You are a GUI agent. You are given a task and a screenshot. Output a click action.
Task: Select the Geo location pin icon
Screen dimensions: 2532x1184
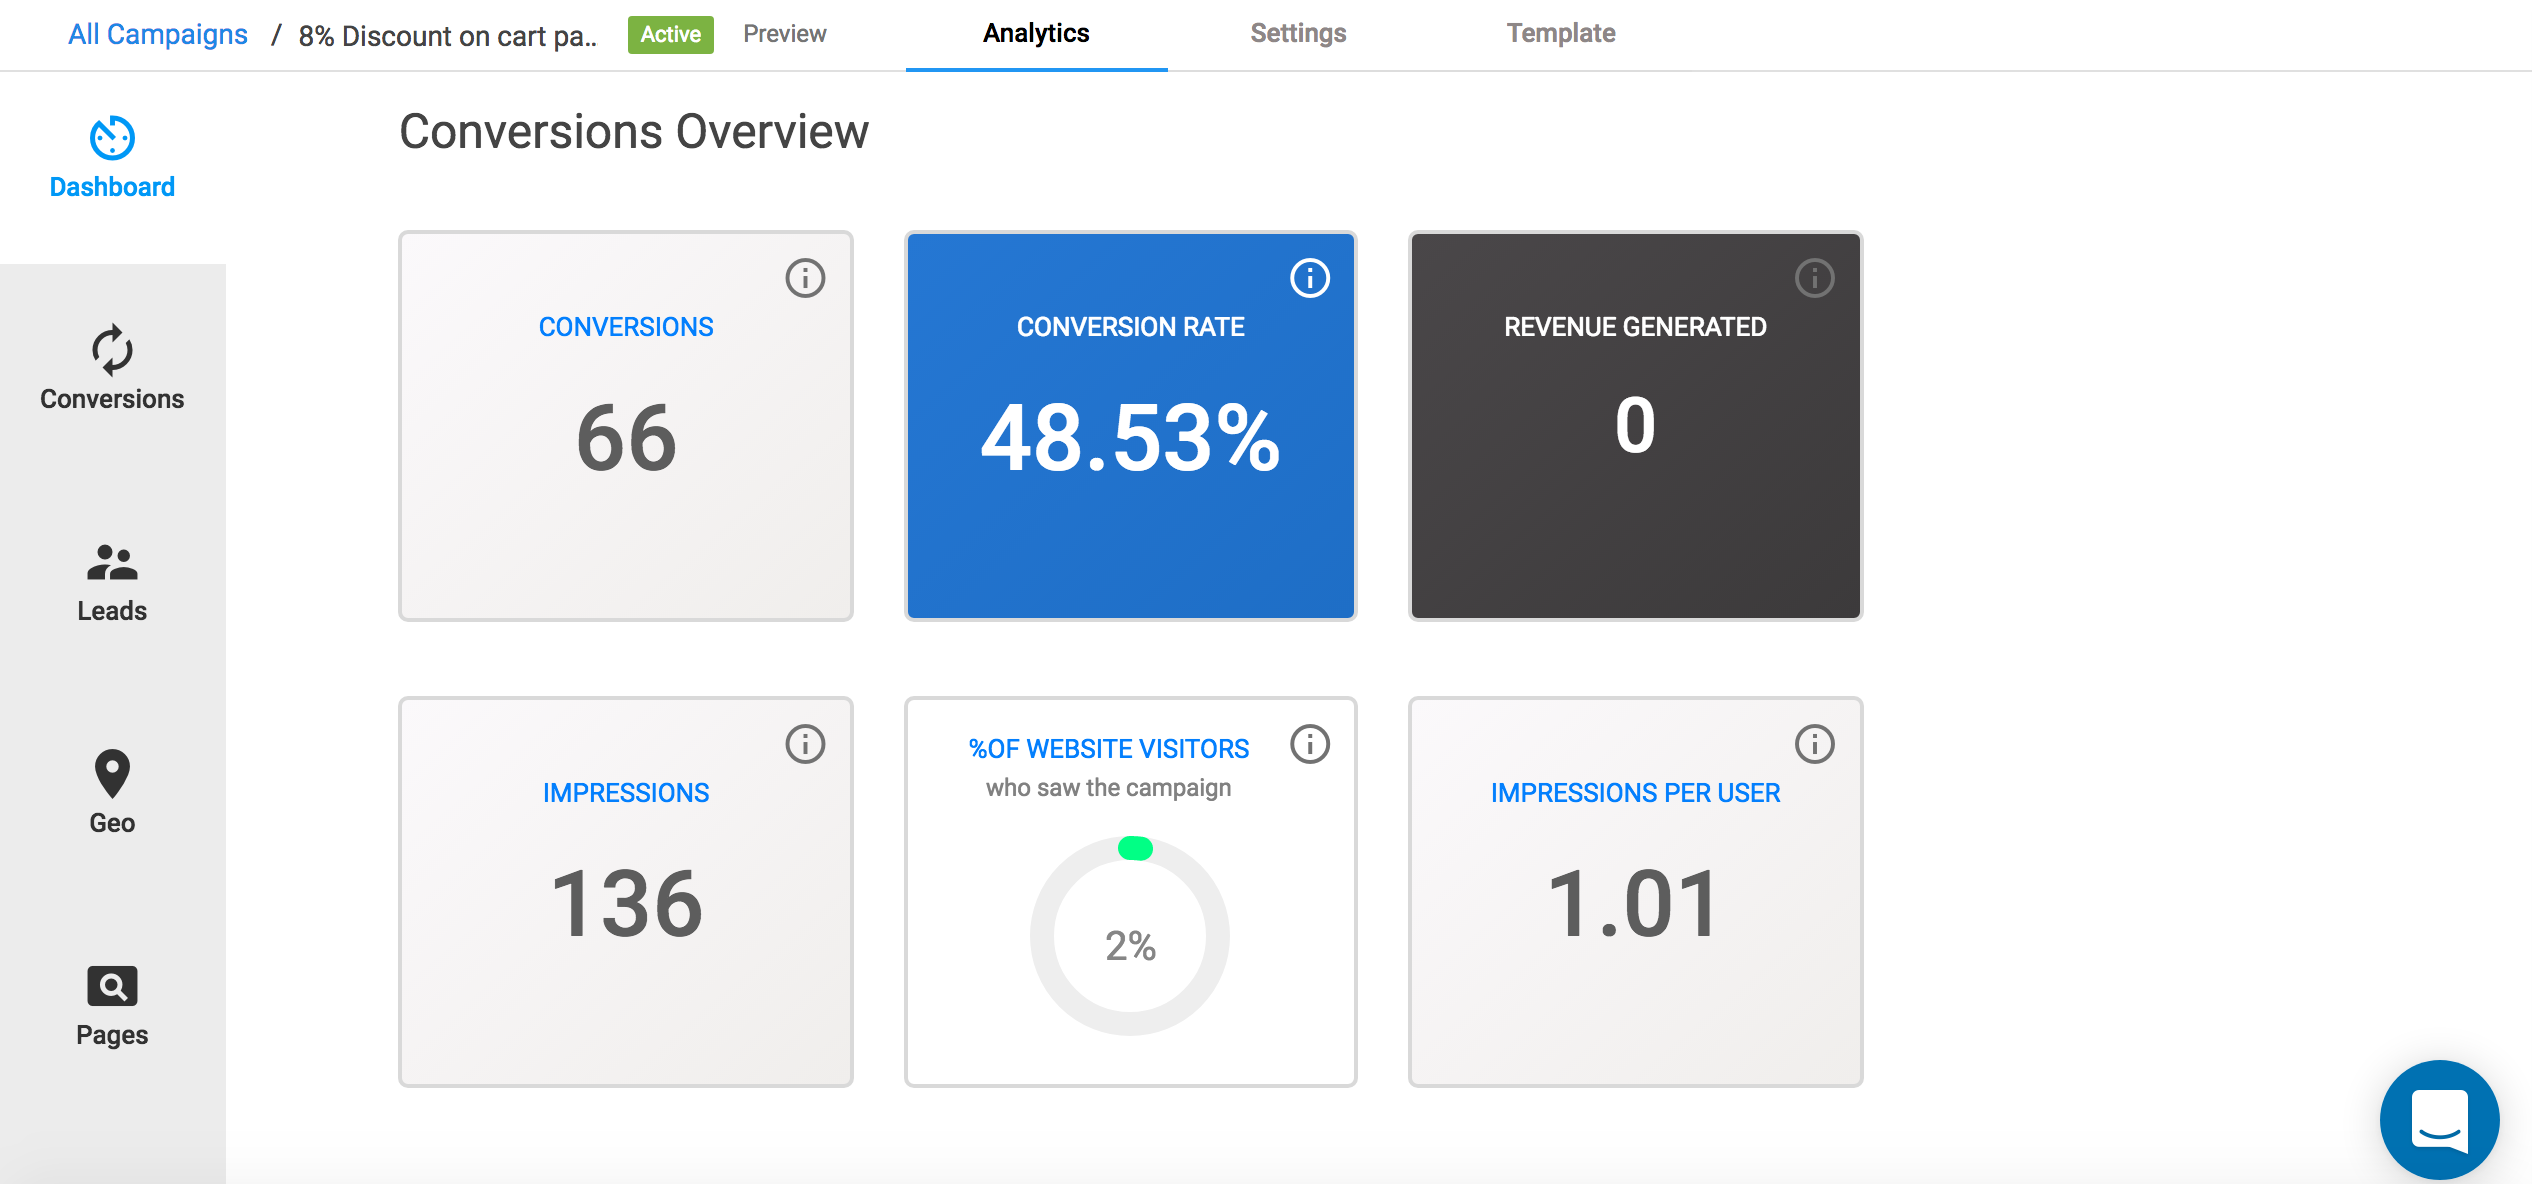112,774
